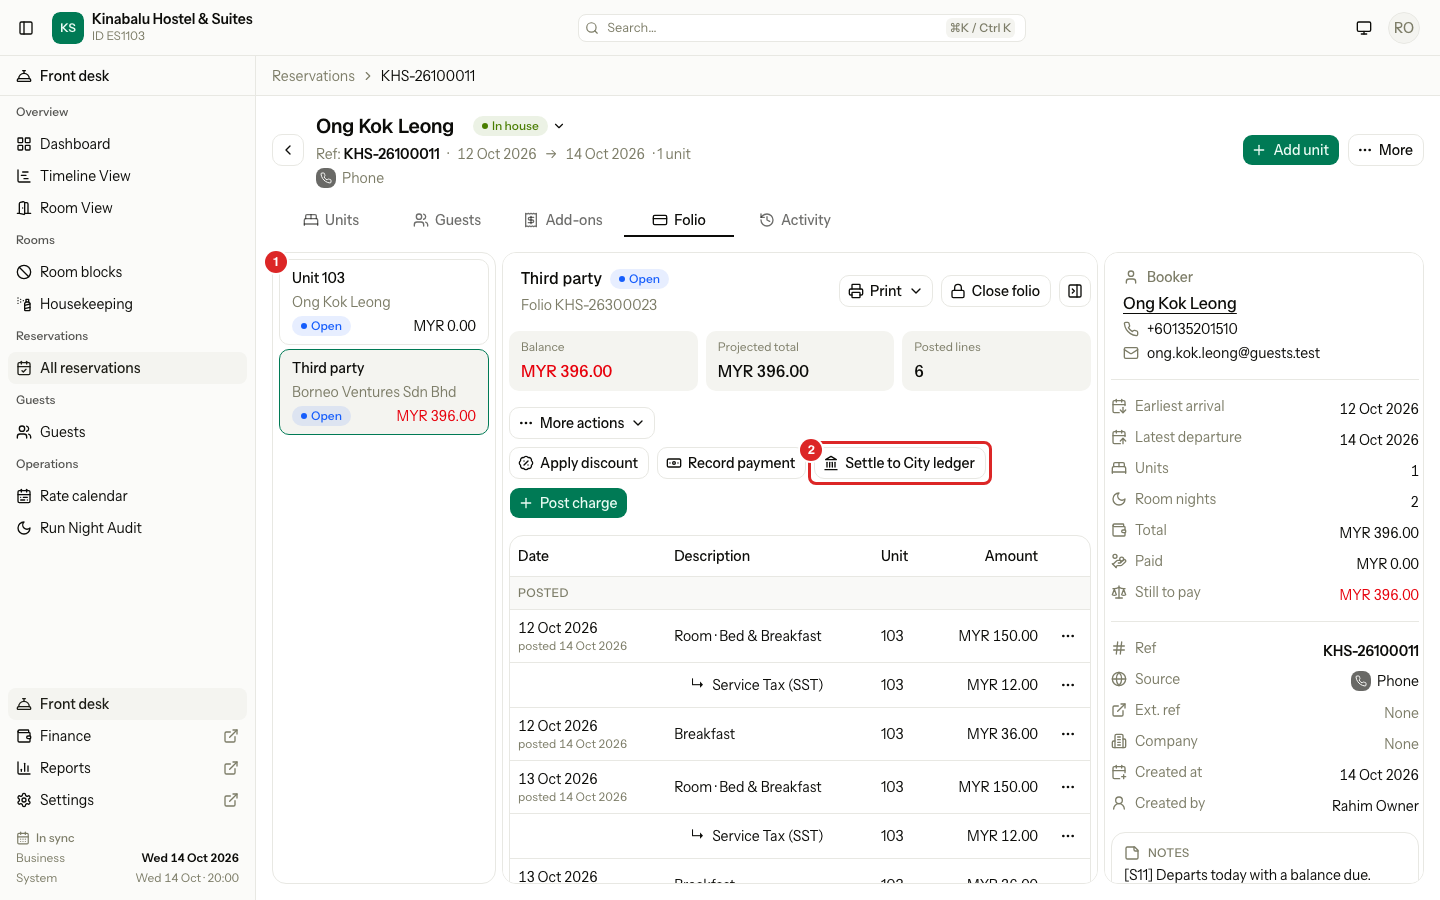The width and height of the screenshot is (1440, 900).
Task: Open the Add-ons tab
Action: [563, 220]
